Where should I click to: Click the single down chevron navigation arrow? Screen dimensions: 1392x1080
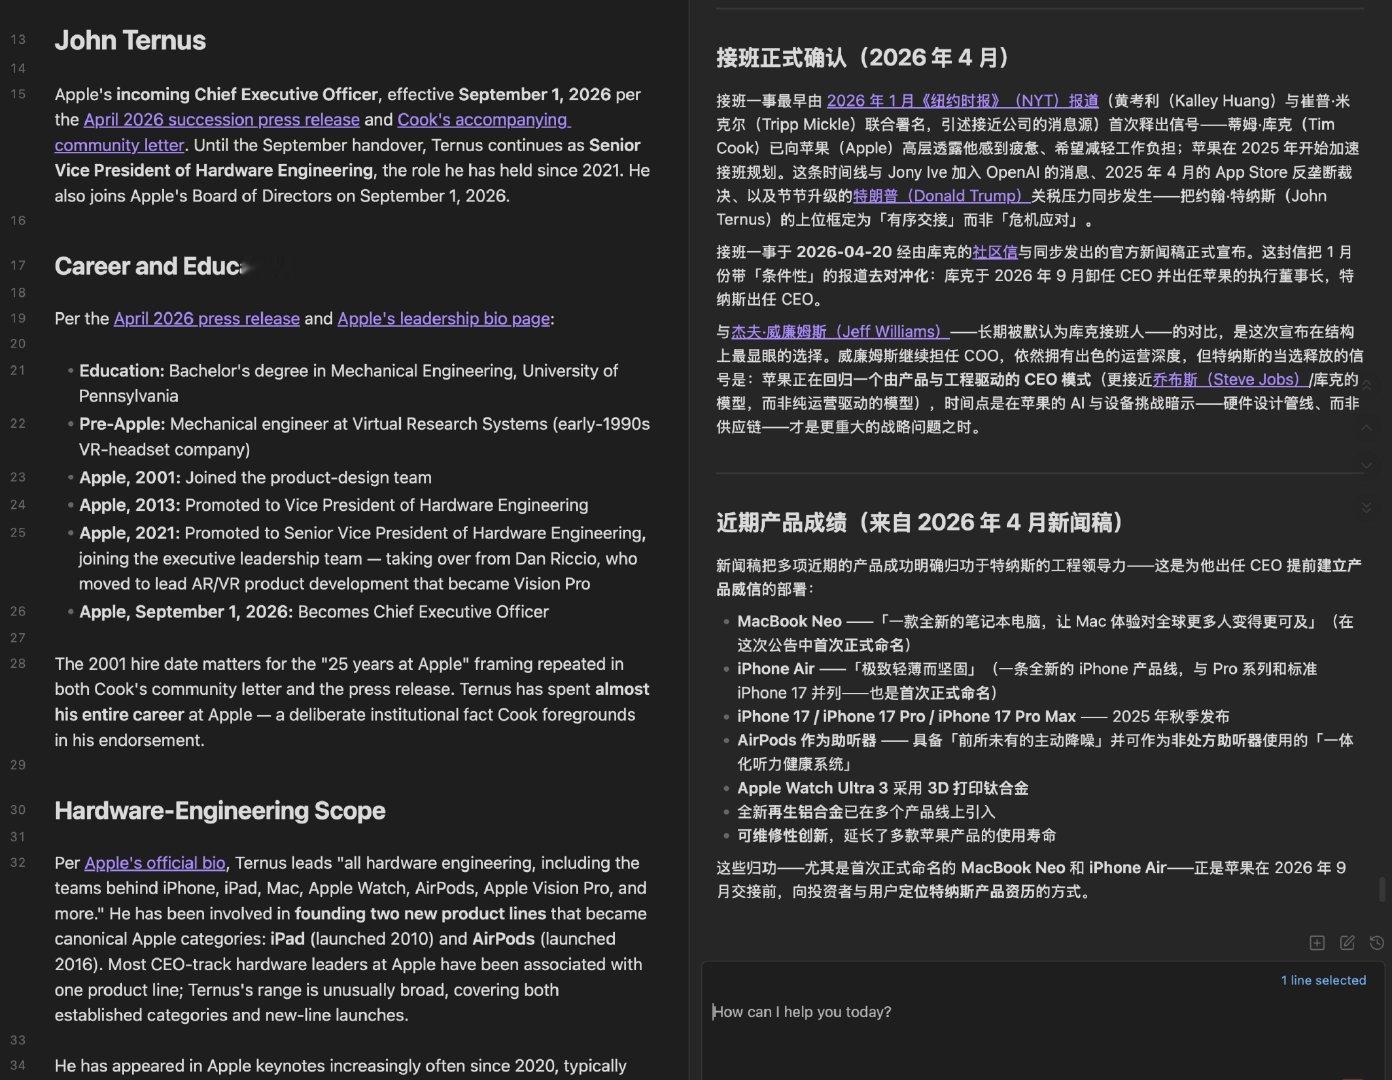1366,465
